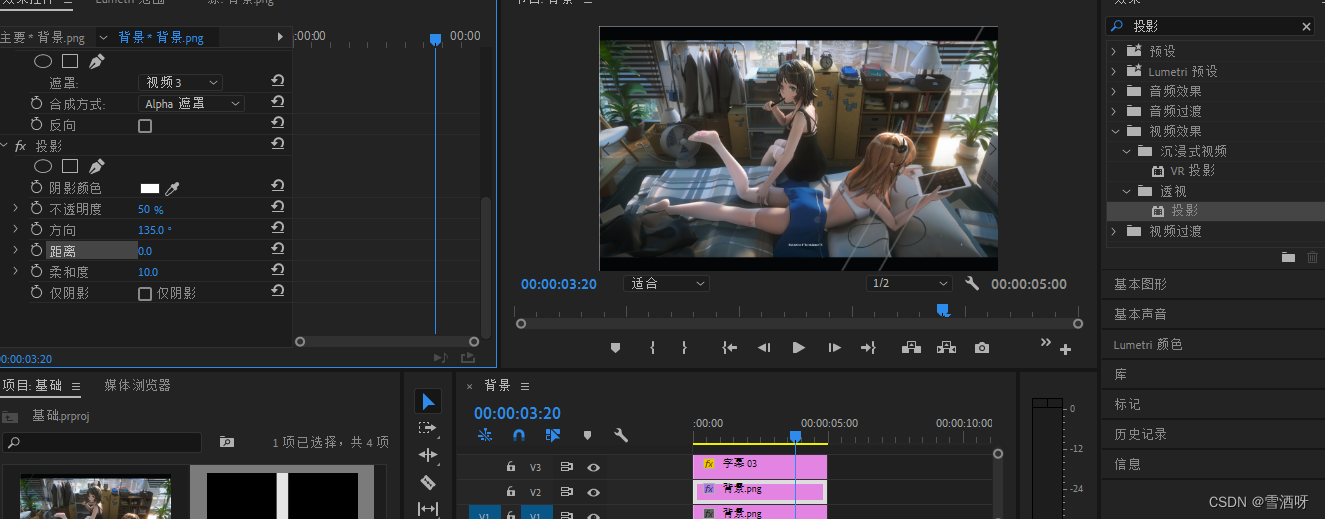Image resolution: width=1325 pixels, height=519 pixels.
Task: Click the rectangle mask tool under 投影 effect
Action: (x=70, y=166)
